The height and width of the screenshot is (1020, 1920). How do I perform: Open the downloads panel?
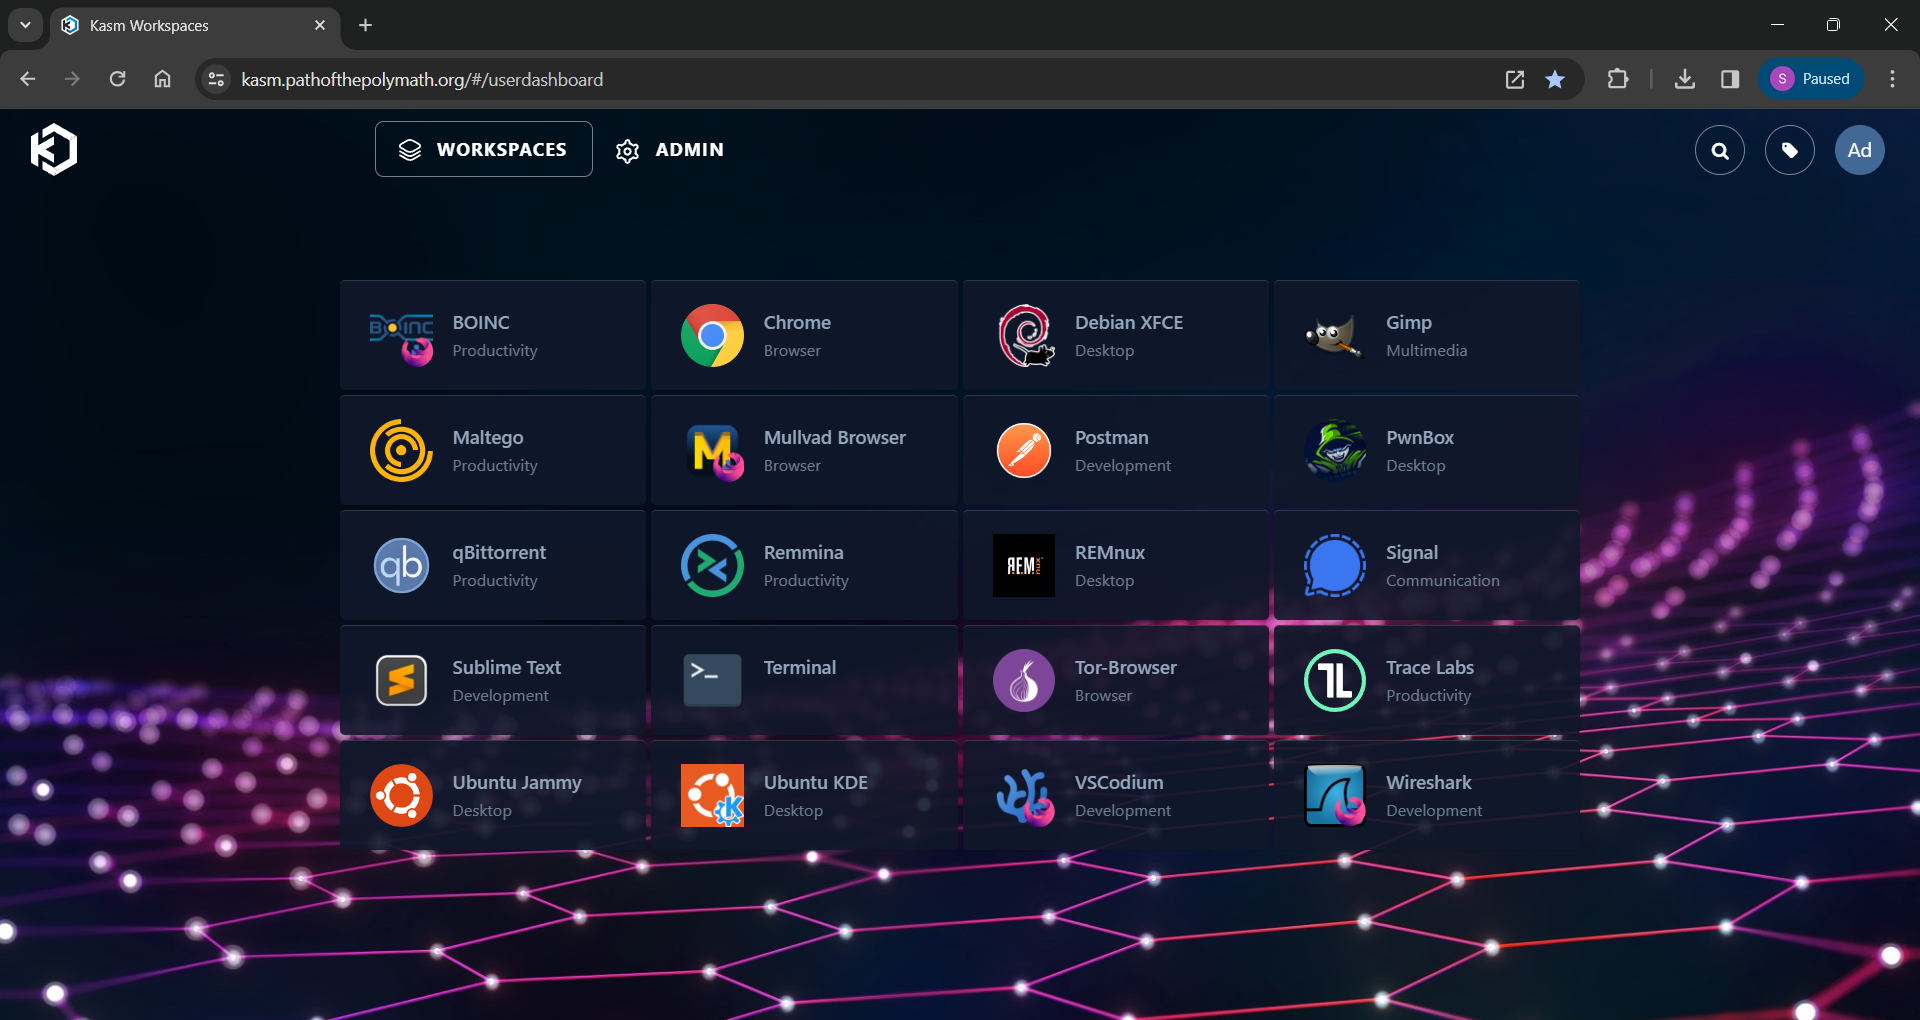(1685, 79)
